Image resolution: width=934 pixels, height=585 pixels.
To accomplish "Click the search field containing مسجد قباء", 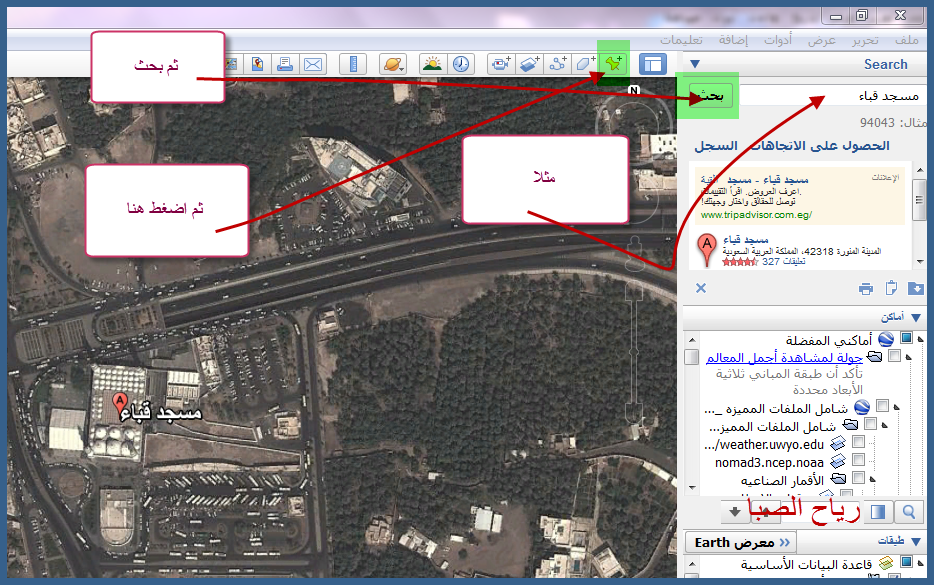I will coord(833,95).
